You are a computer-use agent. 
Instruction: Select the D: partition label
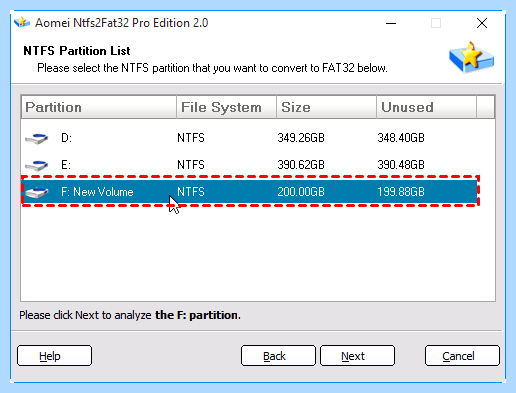point(66,138)
